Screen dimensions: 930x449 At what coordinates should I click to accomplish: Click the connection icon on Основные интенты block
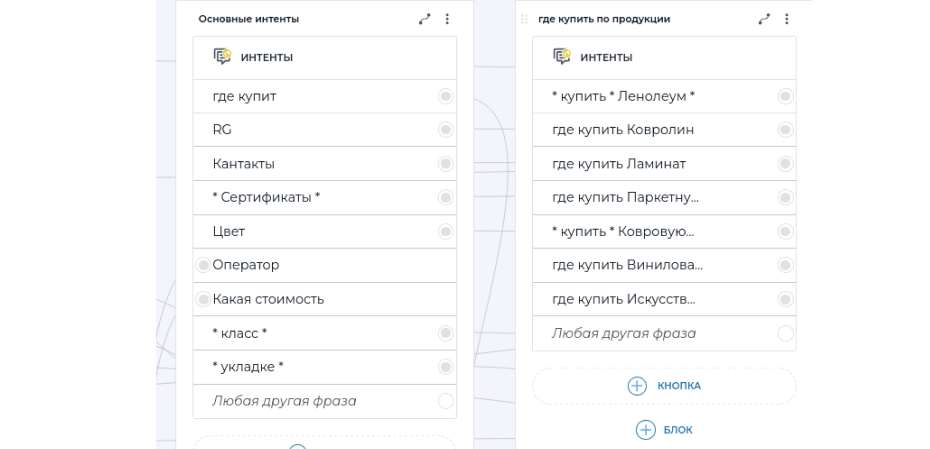pyautogui.click(x=425, y=19)
